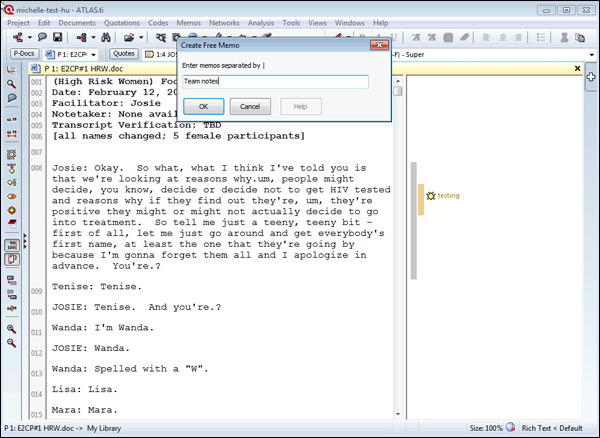Viewport: 600px width, 438px height.
Task: Click the zoom in magnifier in left sidebar
Action: (x=11, y=328)
